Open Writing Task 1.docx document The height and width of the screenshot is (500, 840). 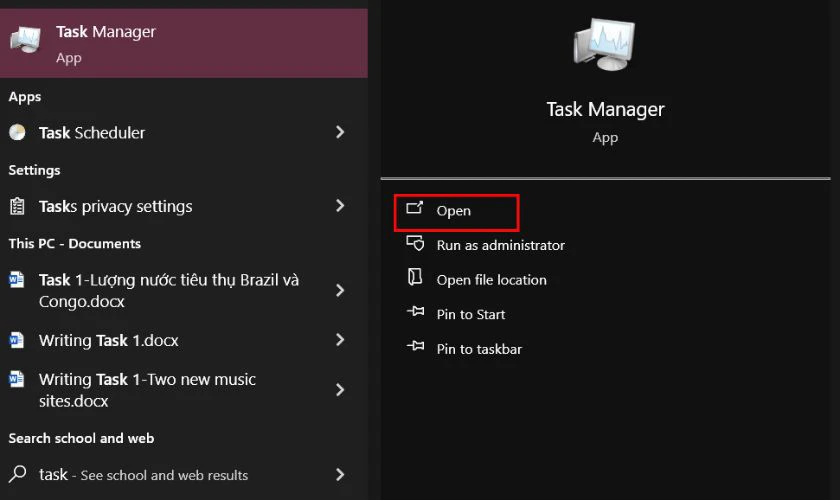[x=184, y=340]
